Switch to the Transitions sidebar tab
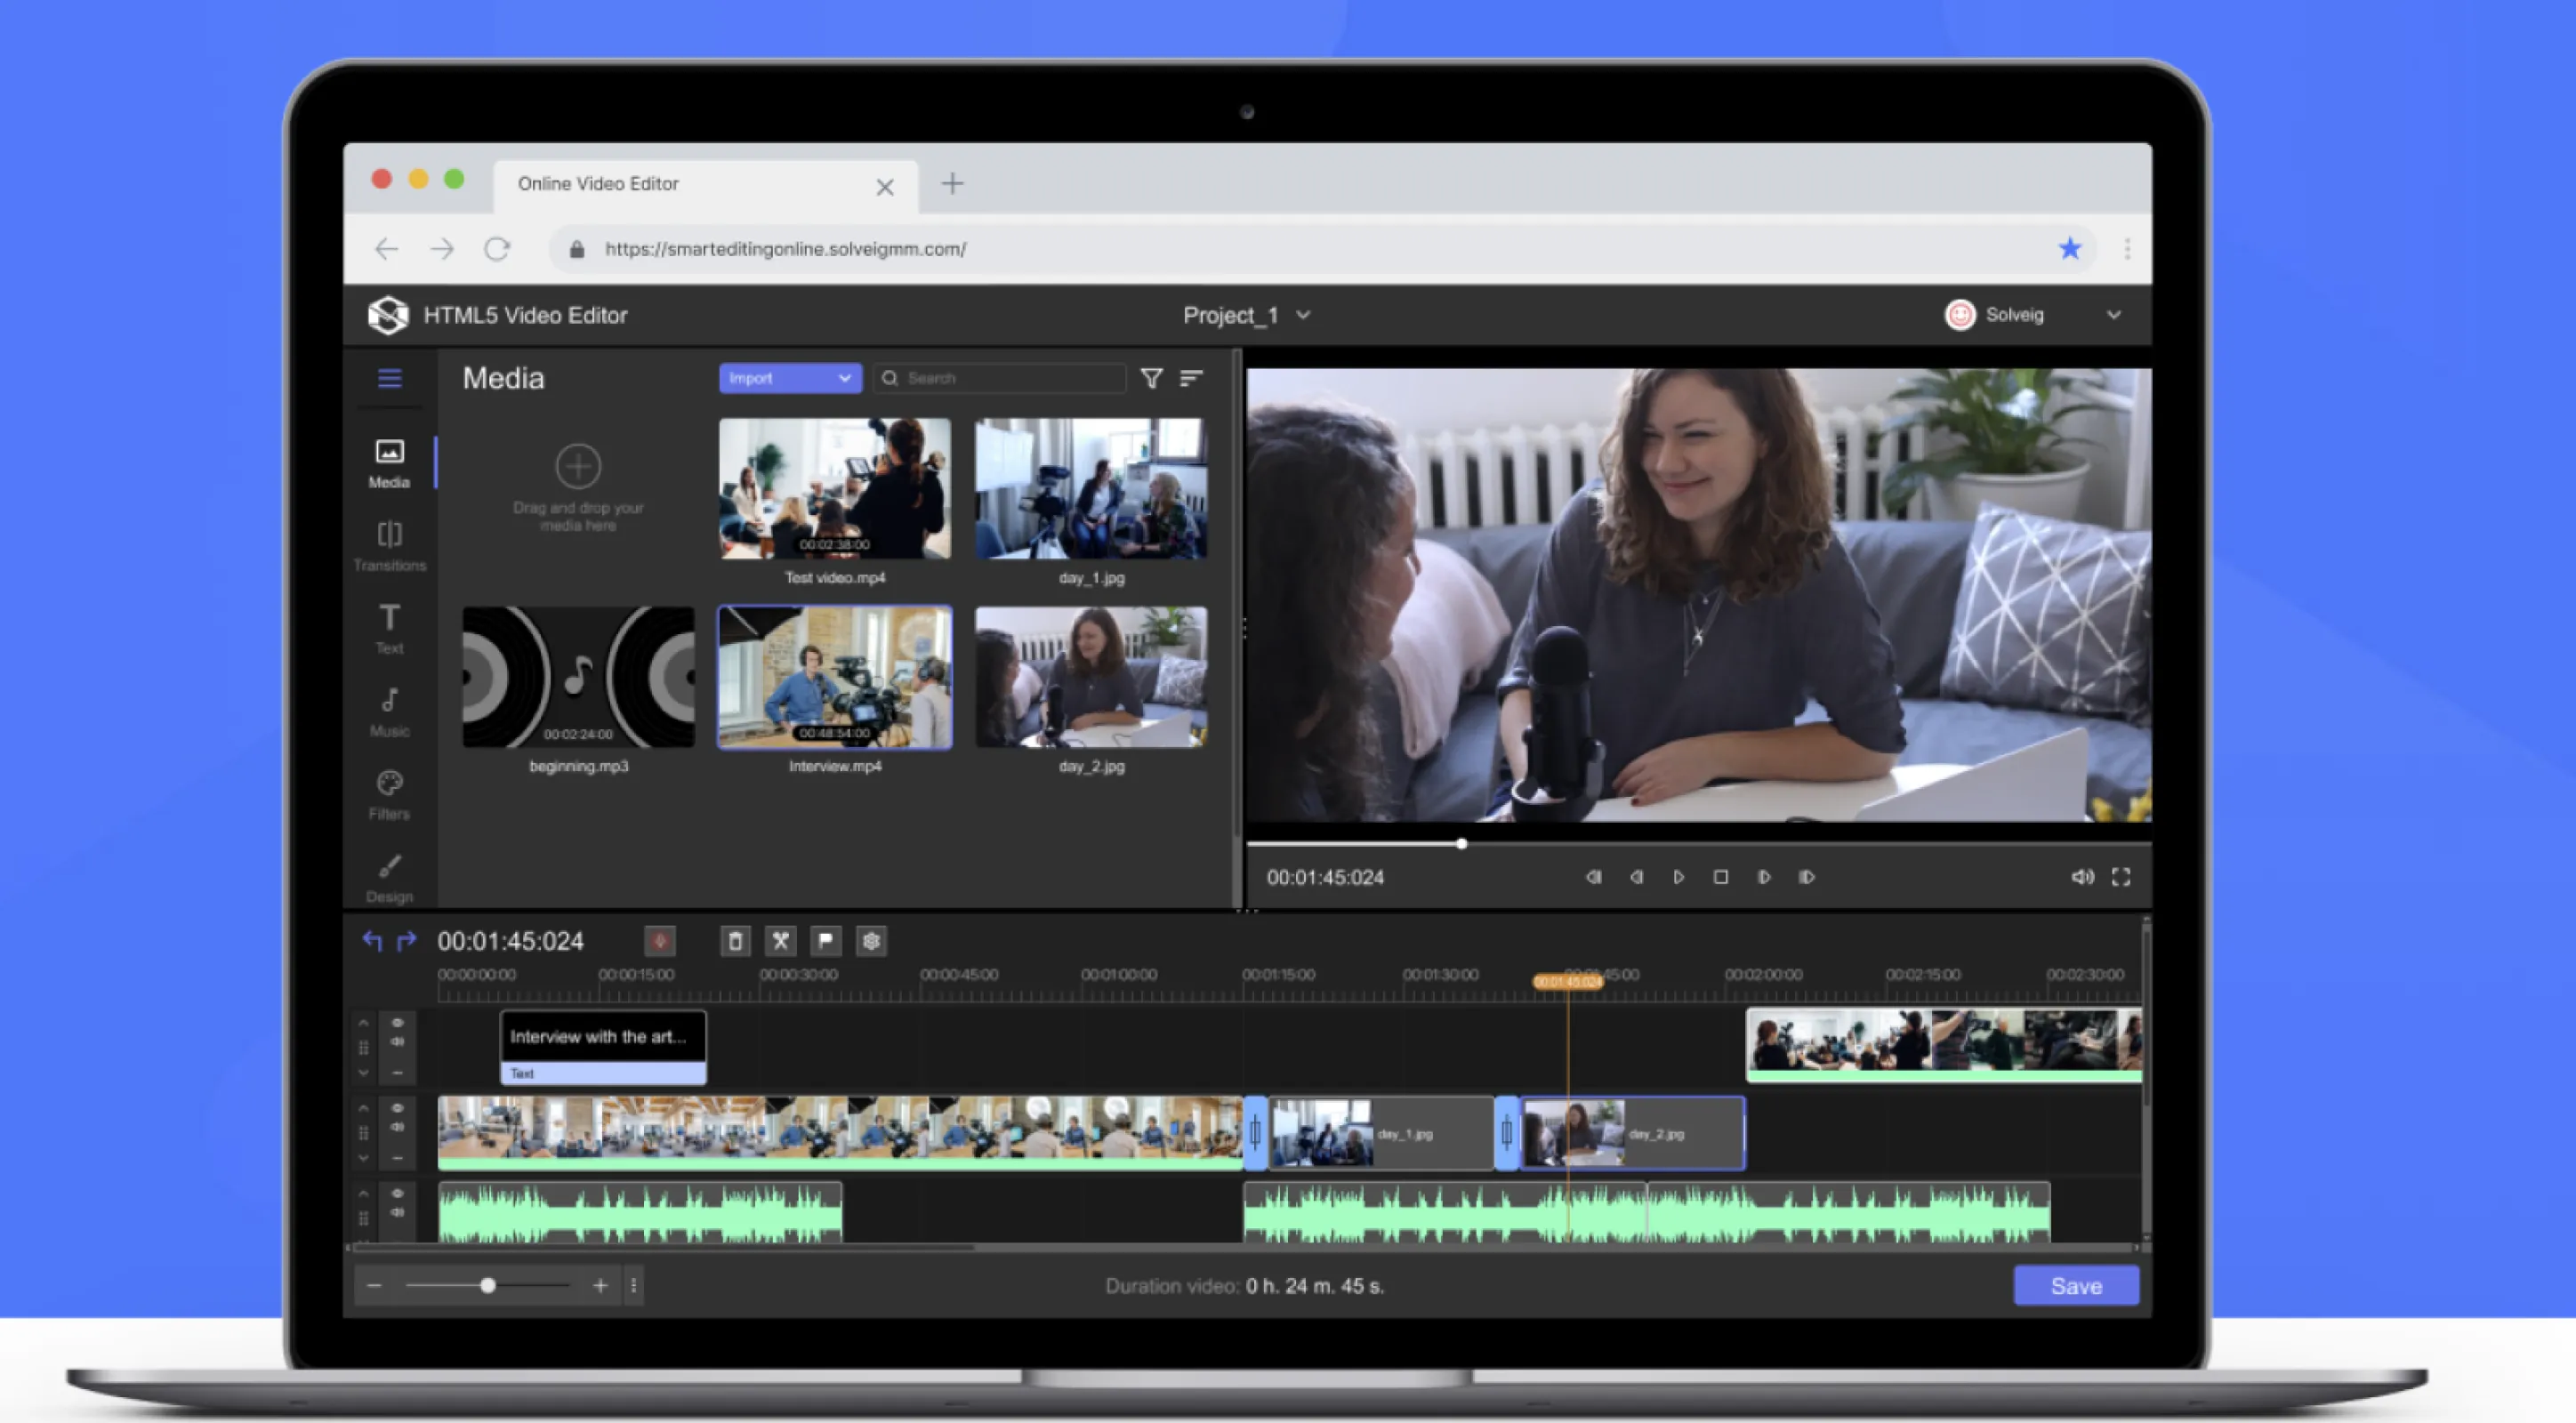 pyautogui.click(x=389, y=545)
